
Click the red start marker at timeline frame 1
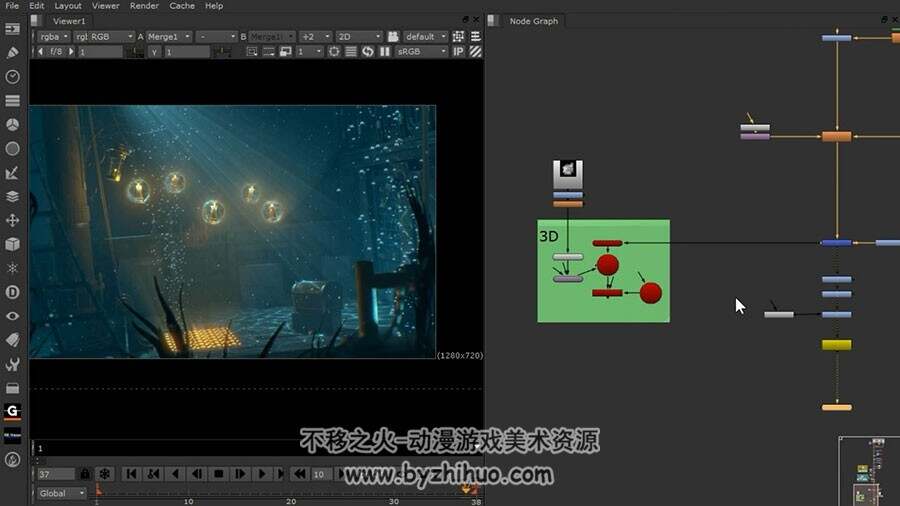pos(98,489)
